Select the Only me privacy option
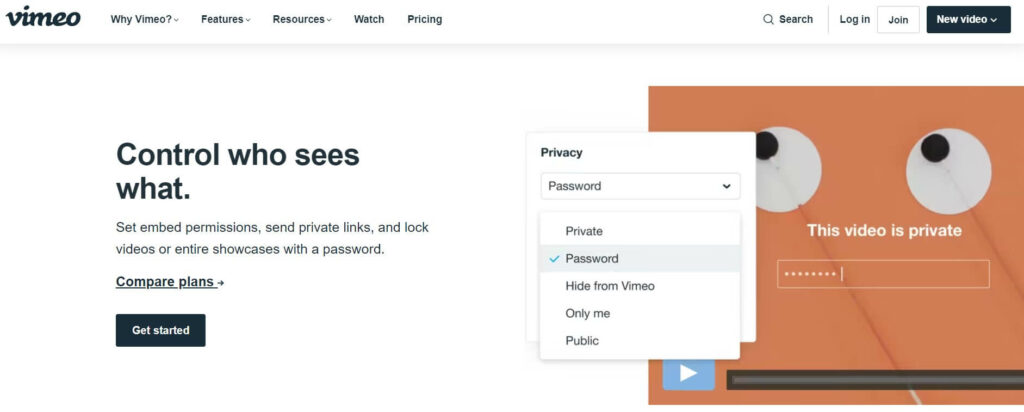Image resolution: width=1024 pixels, height=412 pixels. click(x=587, y=313)
